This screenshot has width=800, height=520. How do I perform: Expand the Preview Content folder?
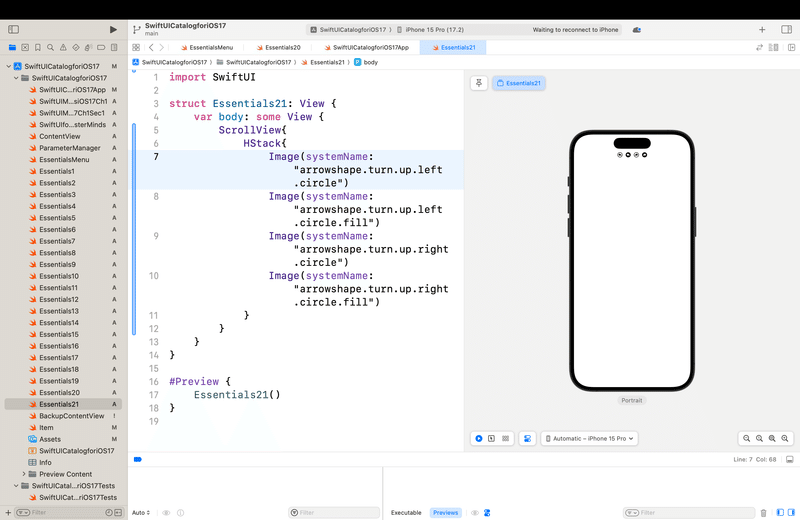23,474
